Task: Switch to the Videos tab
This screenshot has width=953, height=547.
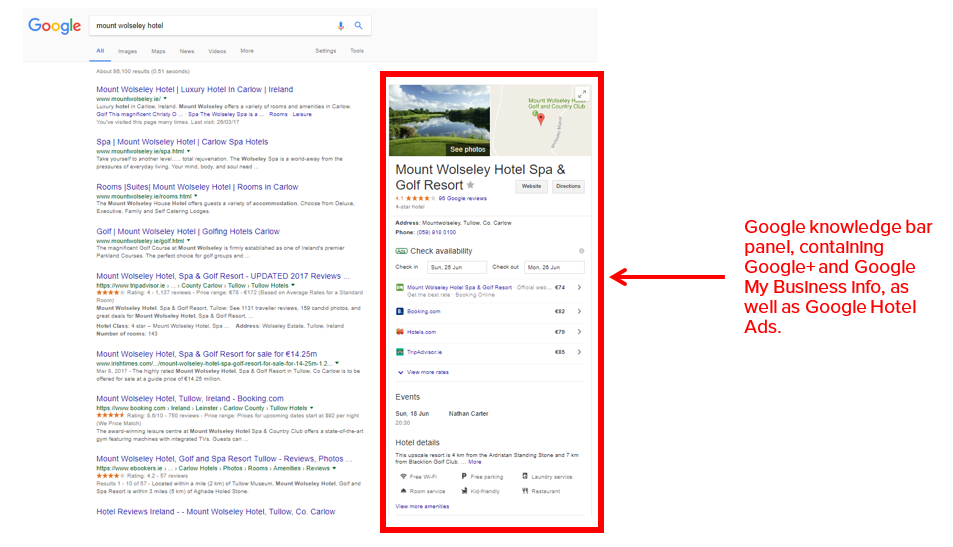Action: 217,51
